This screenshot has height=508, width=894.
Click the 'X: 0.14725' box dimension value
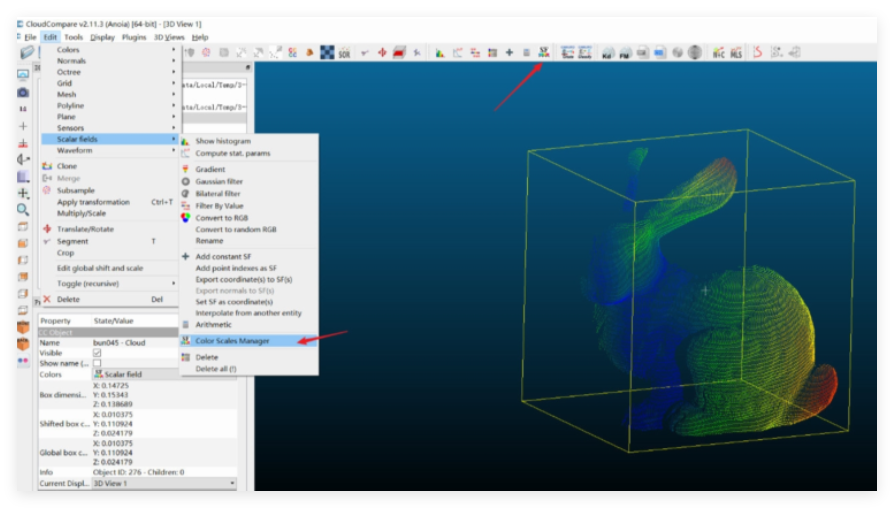pos(111,385)
